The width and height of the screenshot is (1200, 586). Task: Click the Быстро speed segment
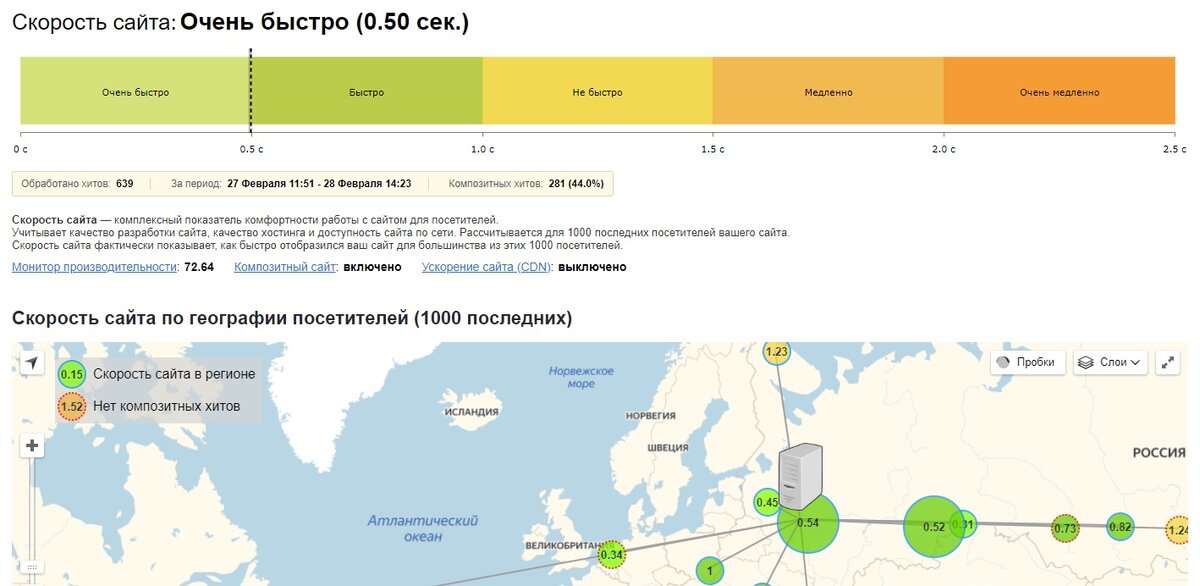coord(367,93)
